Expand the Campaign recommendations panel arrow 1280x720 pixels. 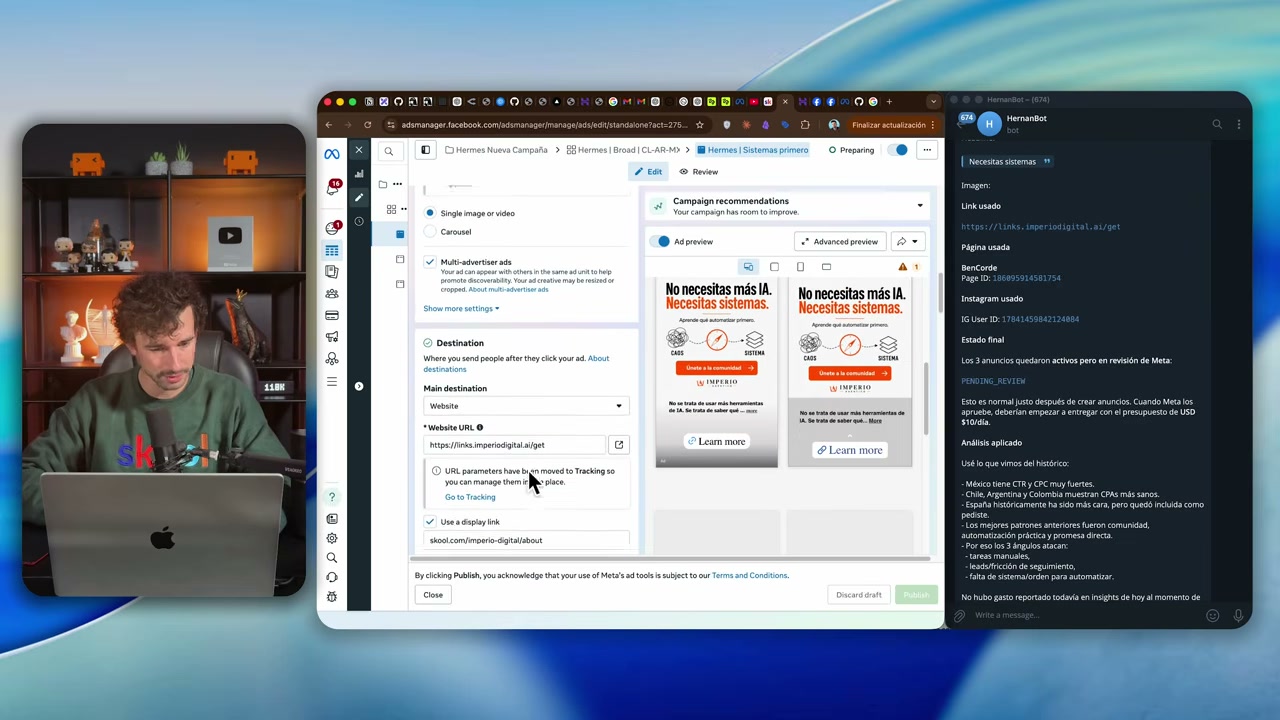pyautogui.click(x=920, y=206)
